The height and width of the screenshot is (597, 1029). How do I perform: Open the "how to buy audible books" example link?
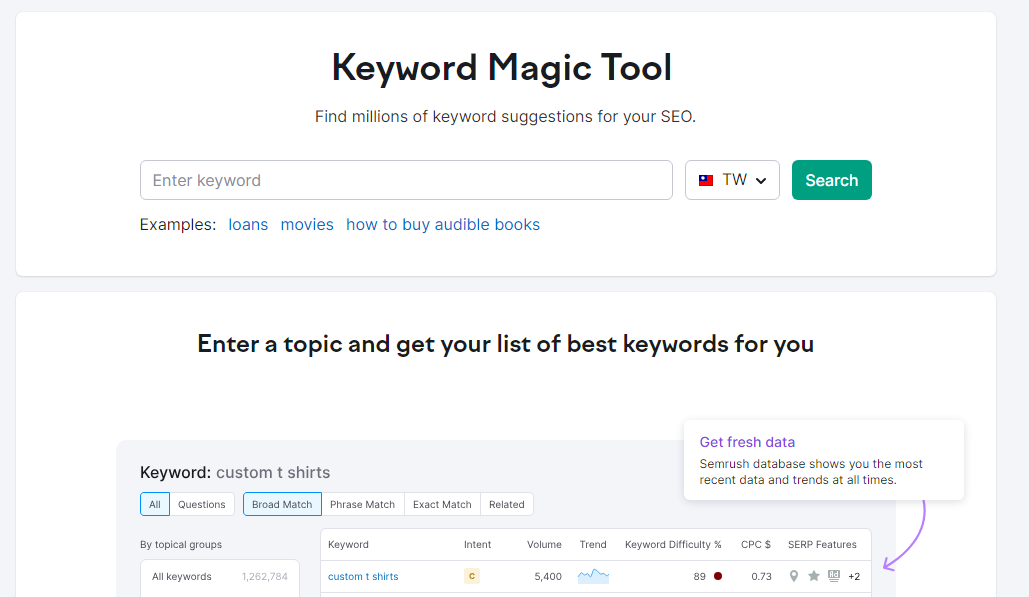443,224
